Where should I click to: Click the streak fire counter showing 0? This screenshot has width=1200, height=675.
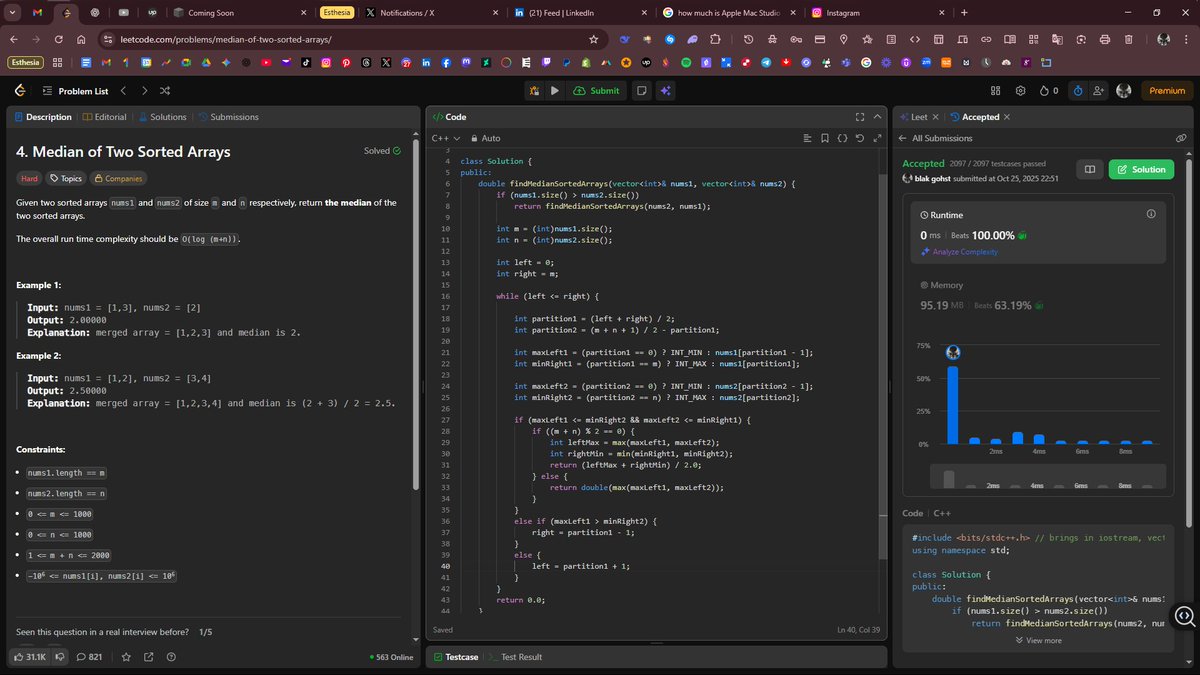(x=1049, y=91)
